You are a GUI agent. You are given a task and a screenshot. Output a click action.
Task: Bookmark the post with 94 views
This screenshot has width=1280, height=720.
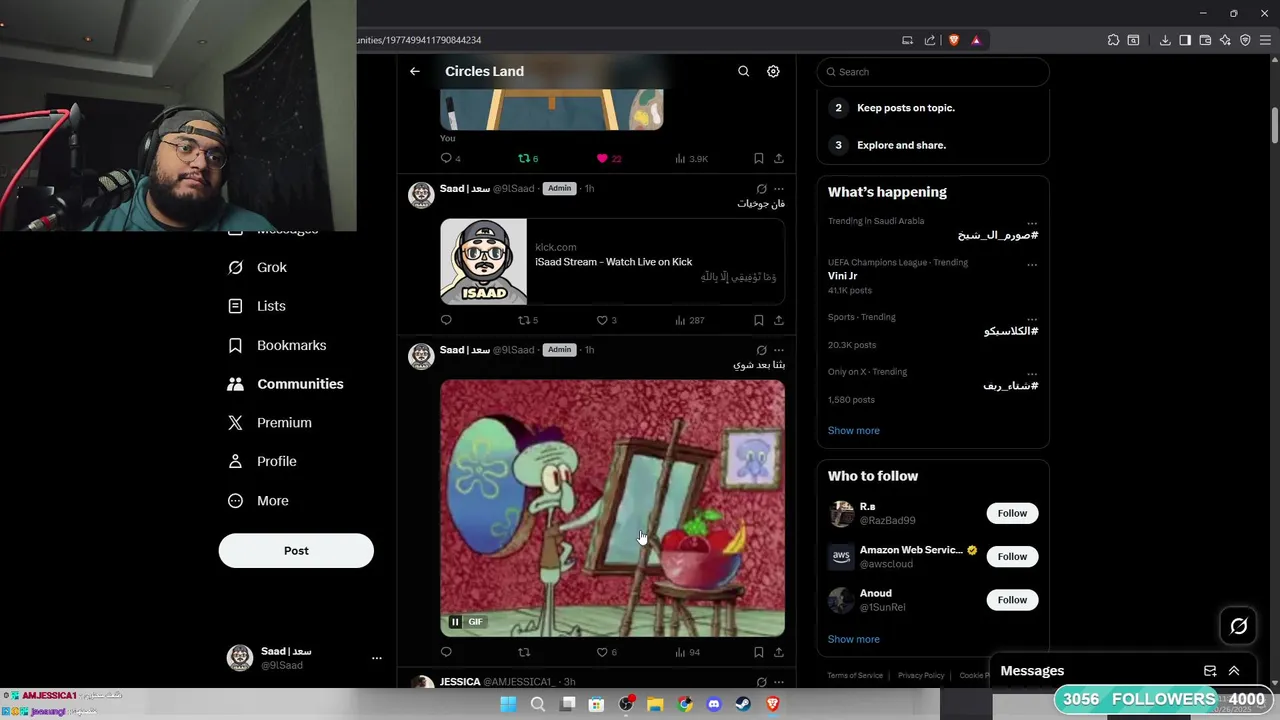[758, 652]
